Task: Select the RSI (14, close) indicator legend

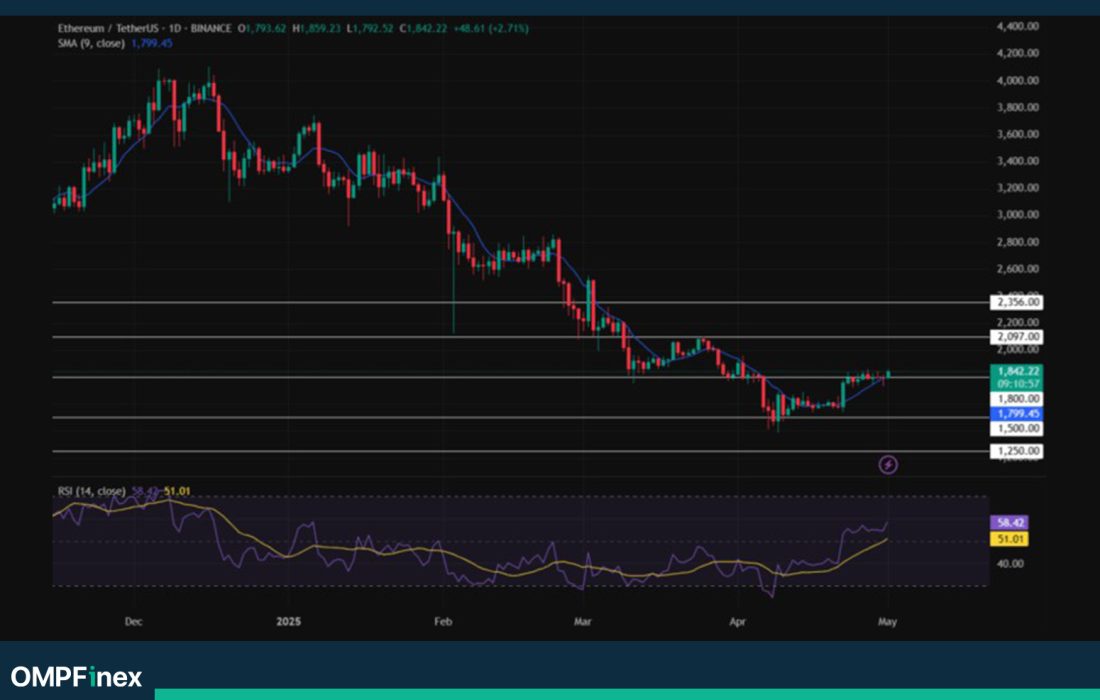Action: point(89,491)
